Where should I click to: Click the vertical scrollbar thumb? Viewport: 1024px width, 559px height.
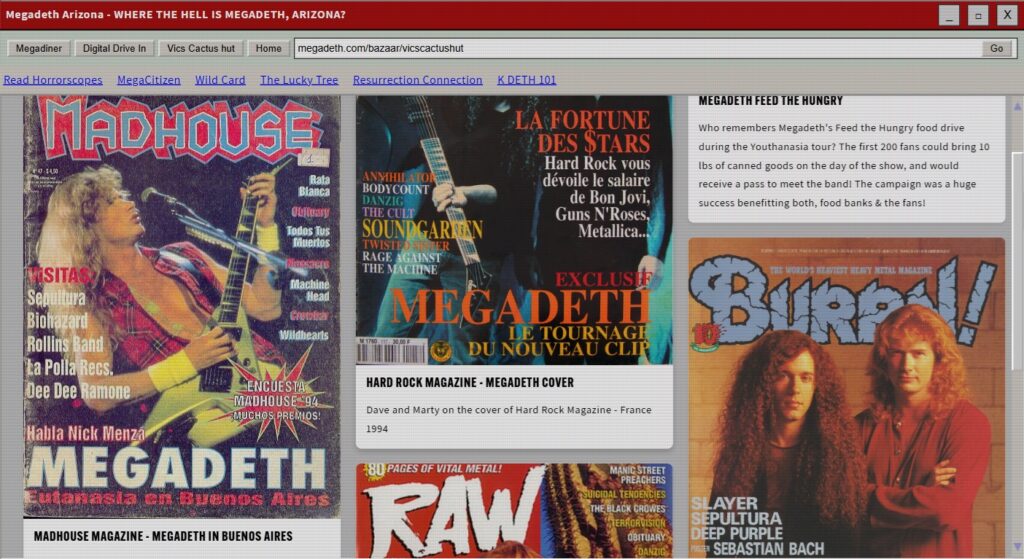pyautogui.click(x=1017, y=261)
